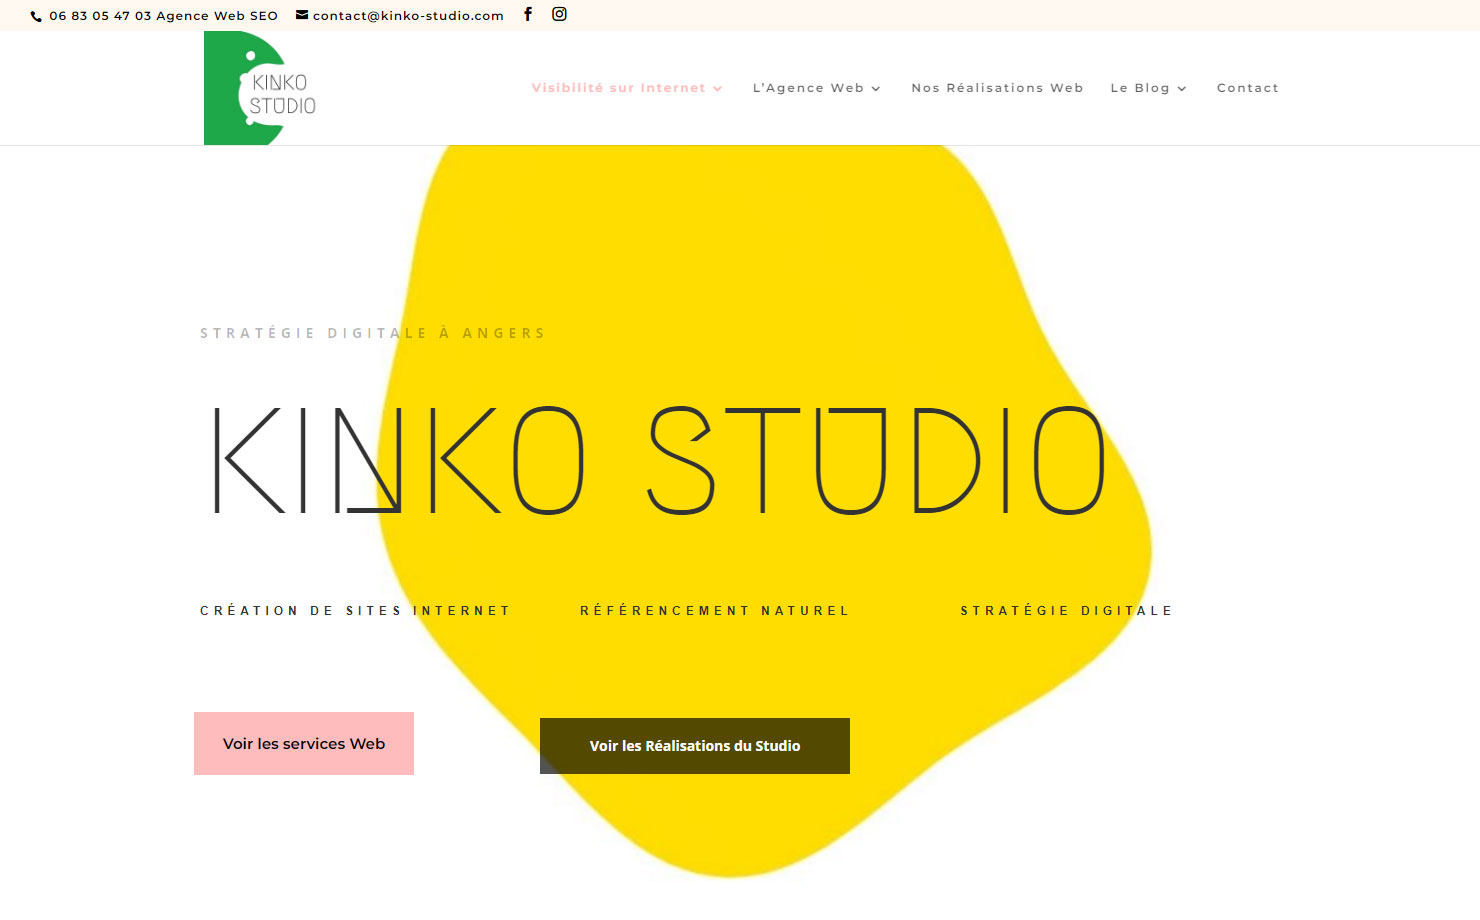Open the Contact page
This screenshot has height=920, width=1480.
(x=1248, y=88)
